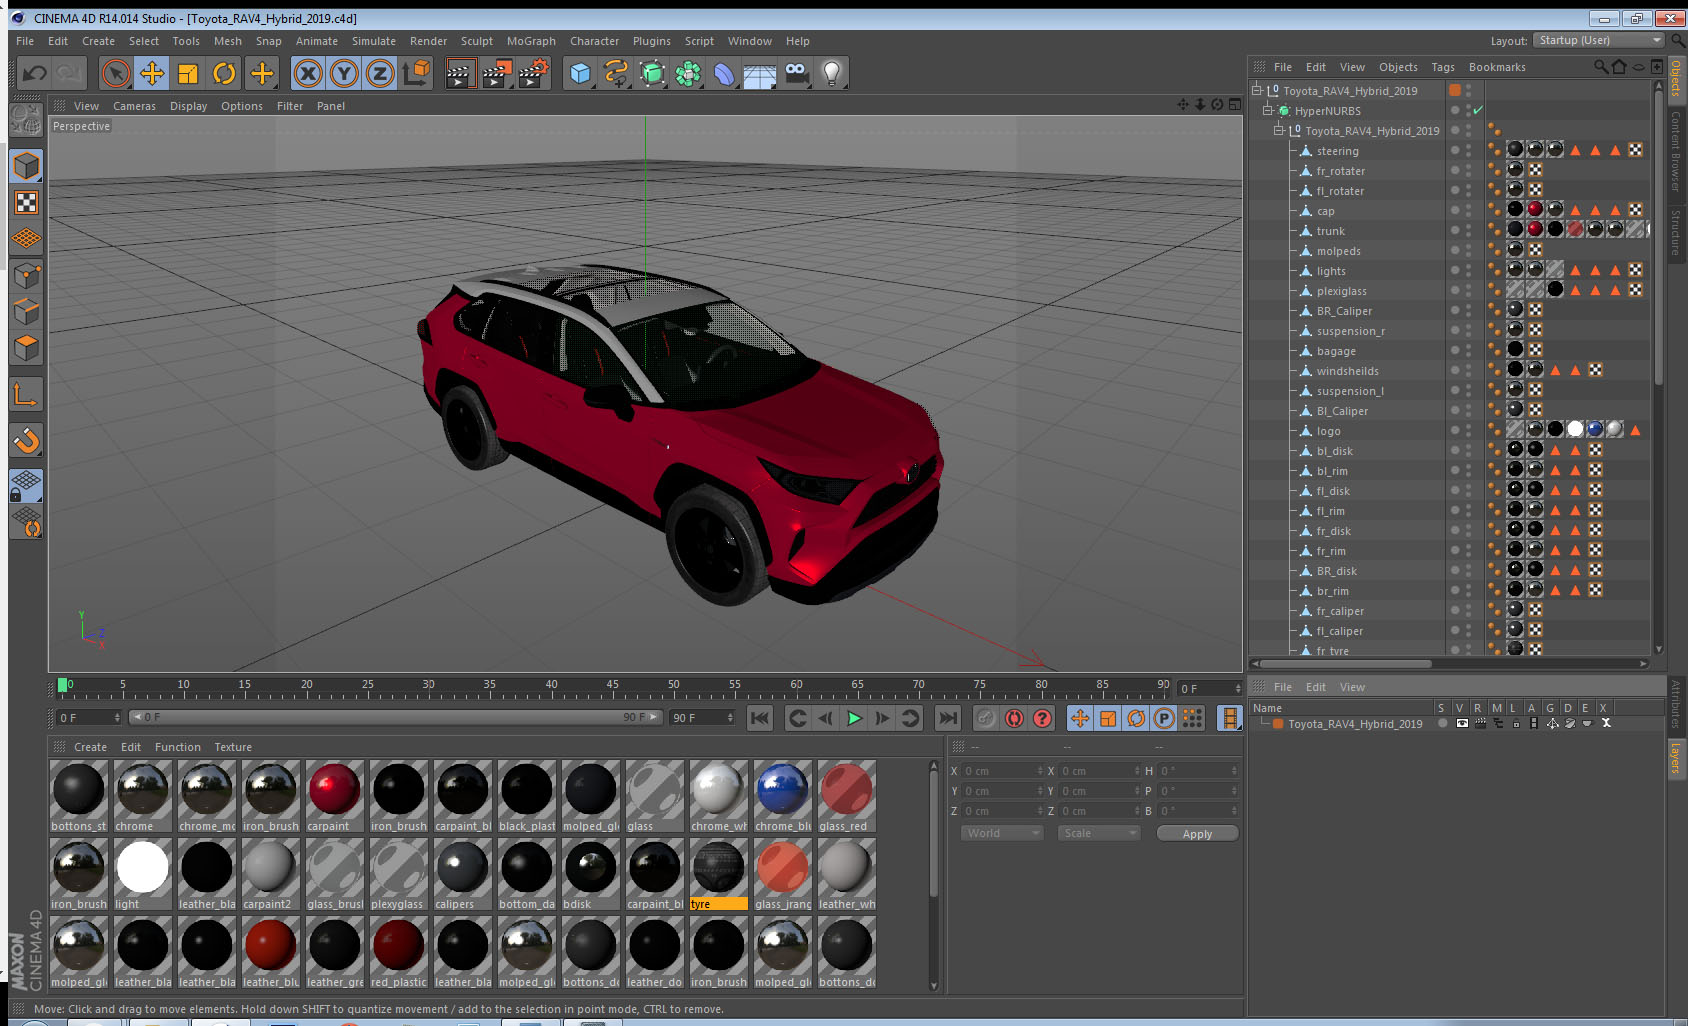The width and height of the screenshot is (1688, 1026).
Task: Open the Floor environment objects icon
Action: click(760, 73)
